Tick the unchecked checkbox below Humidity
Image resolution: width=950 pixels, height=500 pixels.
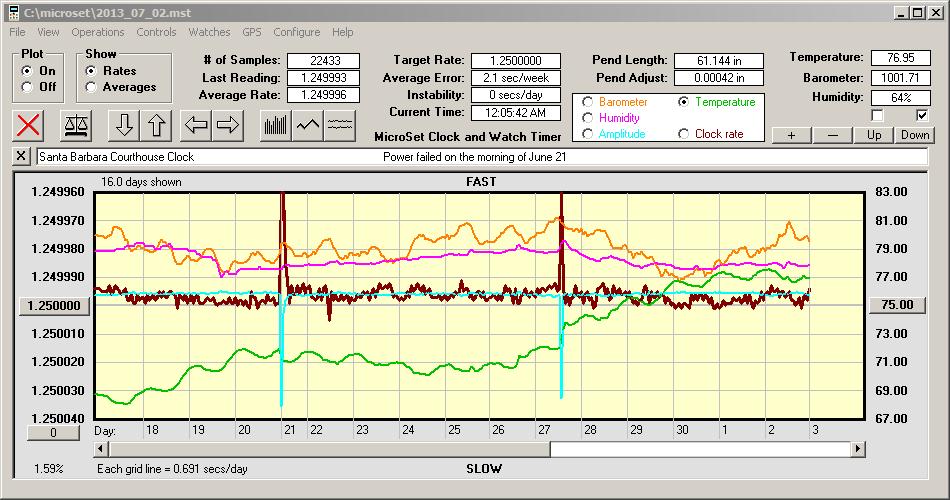[877, 115]
